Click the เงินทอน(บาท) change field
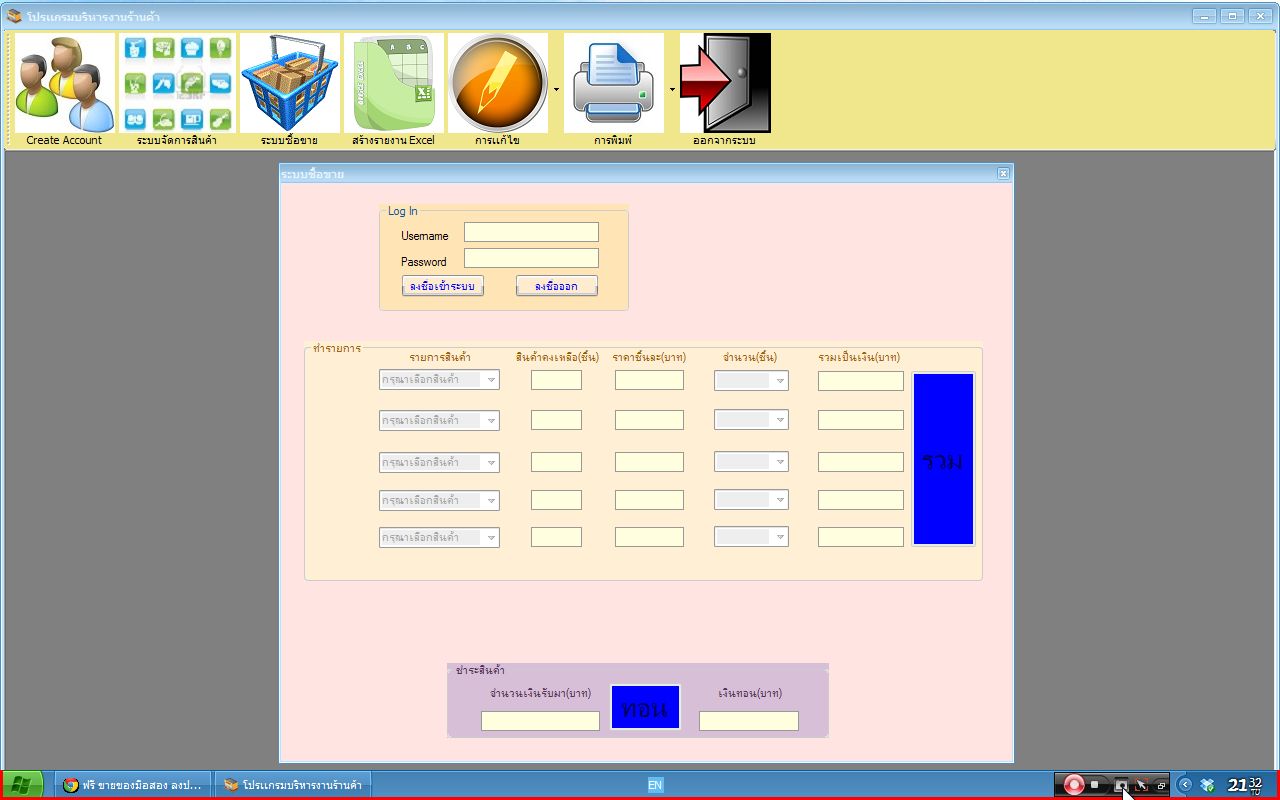This screenshot has height=800, width=1280. coord(749,721)
